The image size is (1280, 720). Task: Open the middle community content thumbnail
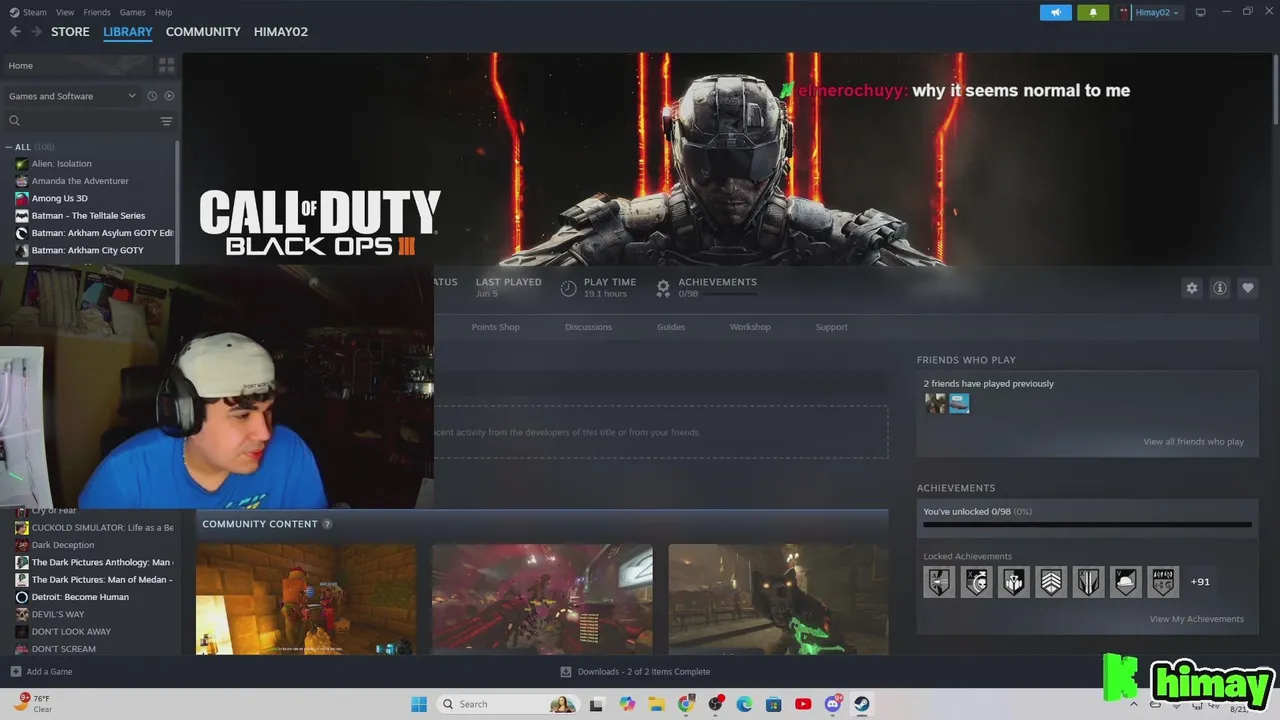542,599
